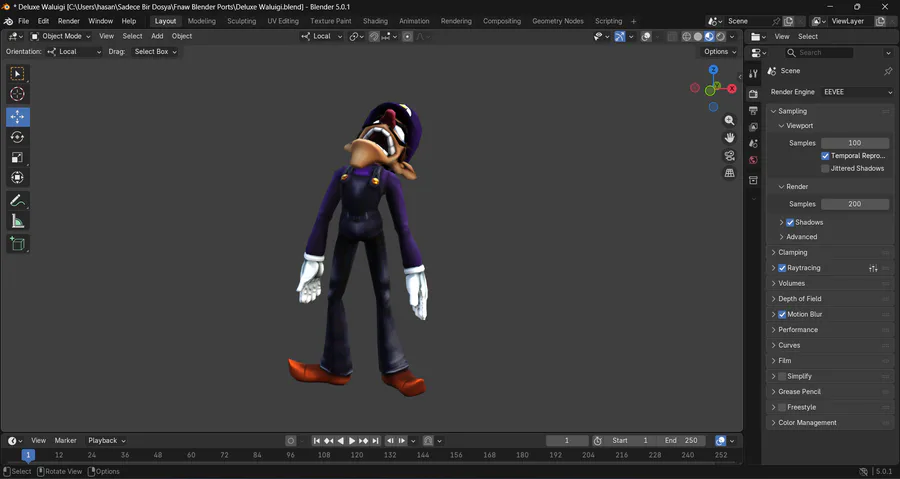Viewport: 900px width, 479px height.
Task: Activate the Move tool
Action: click(x=17, y=116)
